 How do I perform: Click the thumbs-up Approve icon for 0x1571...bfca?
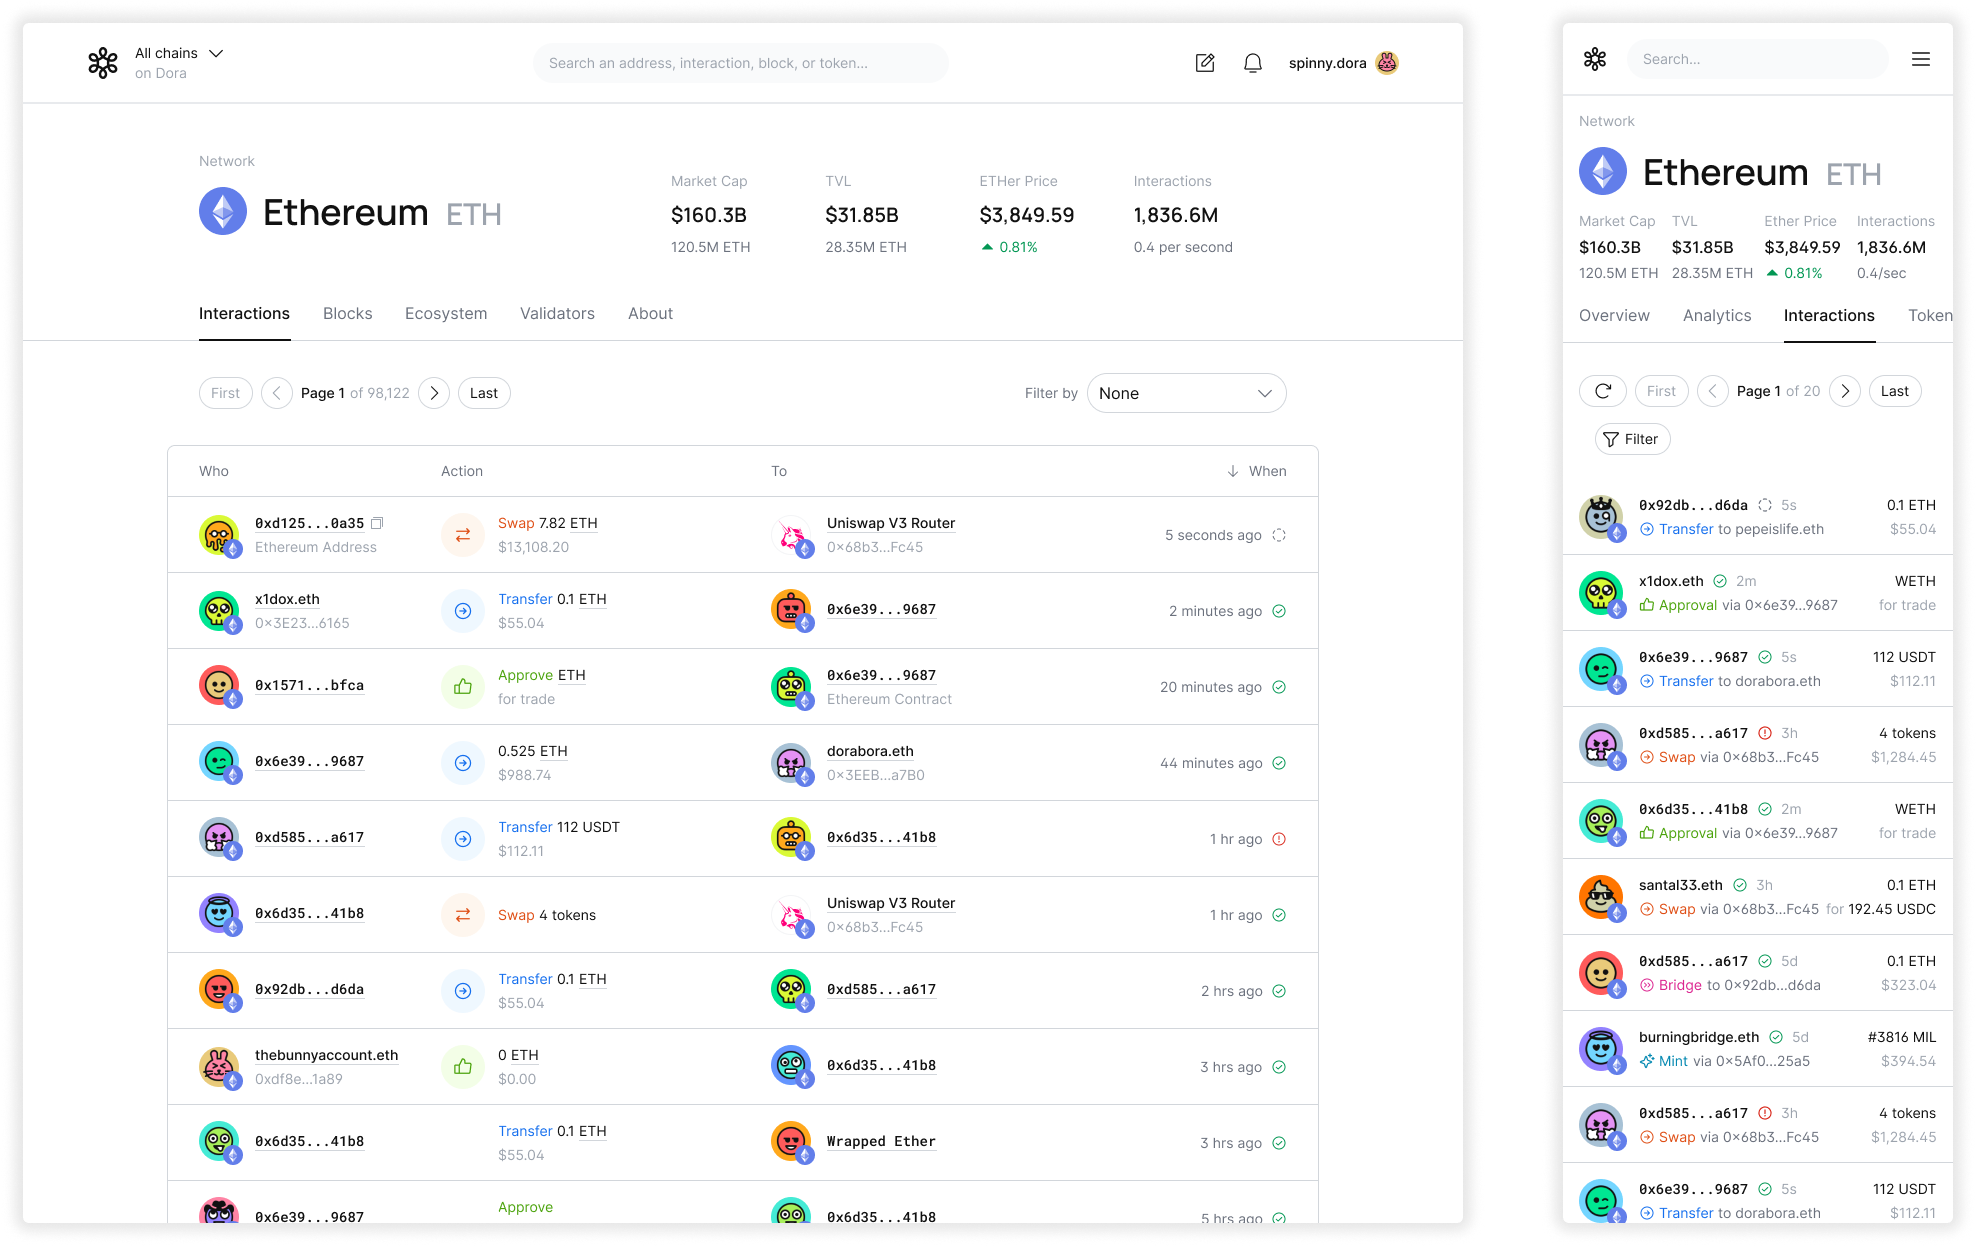463,687
